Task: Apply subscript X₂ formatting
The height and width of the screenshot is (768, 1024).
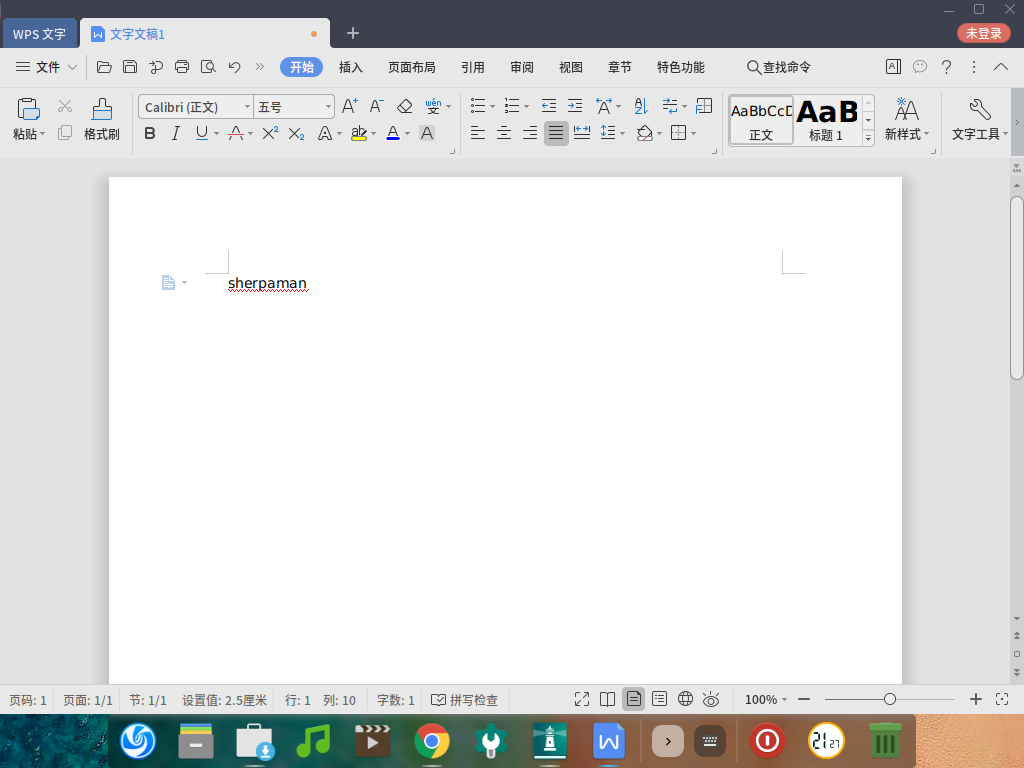Action: [x=296, y=133]
